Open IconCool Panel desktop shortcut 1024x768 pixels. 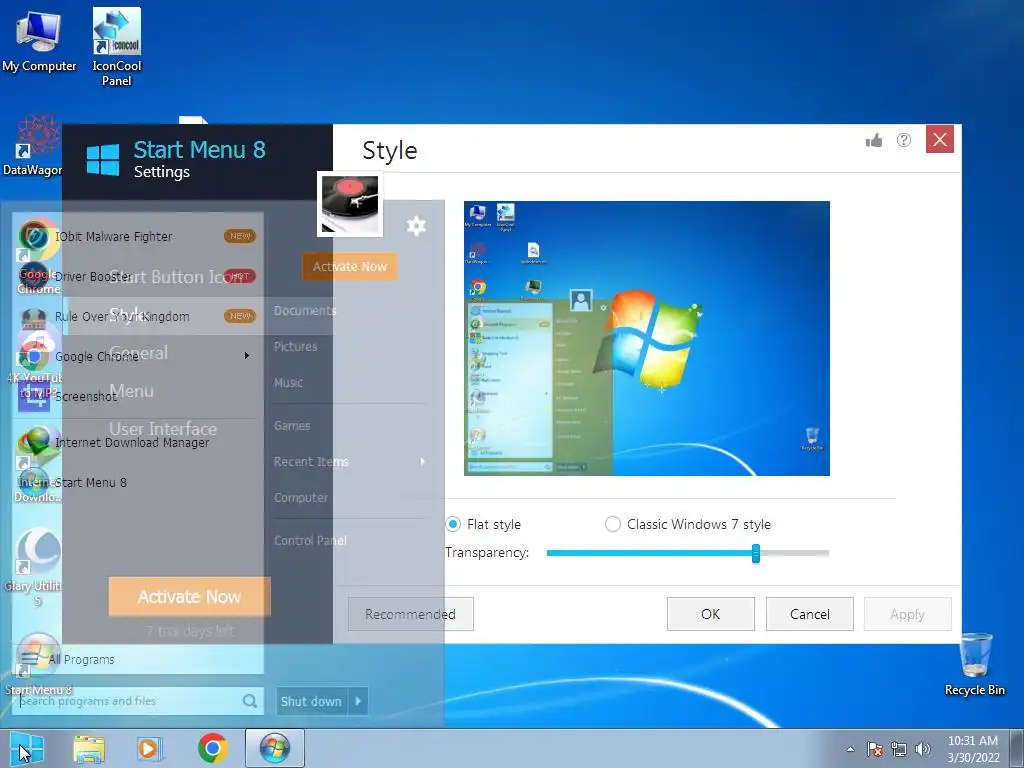click(117, 47)
